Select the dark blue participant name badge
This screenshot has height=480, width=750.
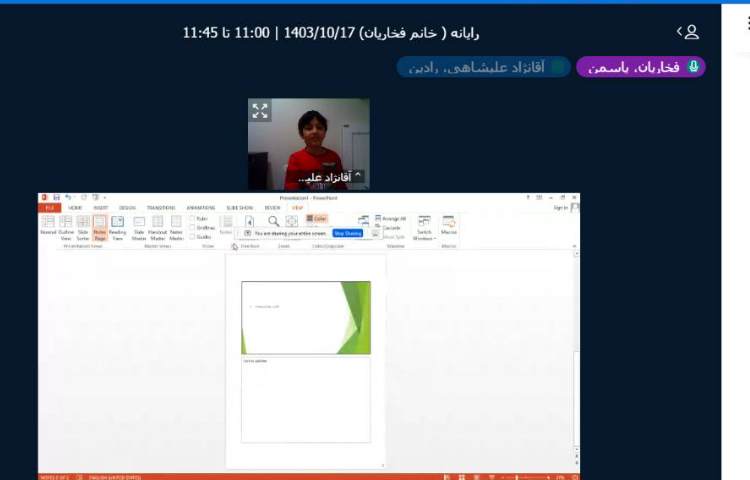coord(484,67)
